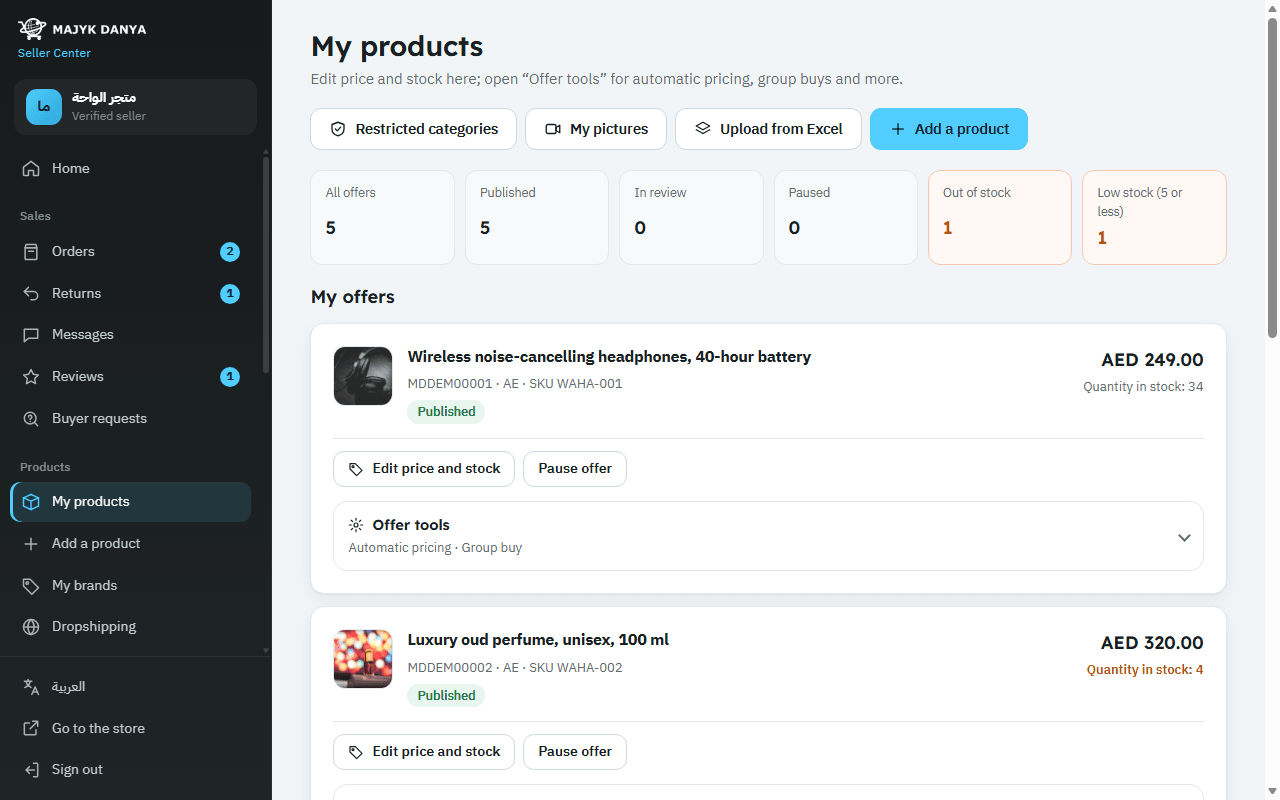This screenshot has height=800, width=1280.
Task: Click the headphones product title
Action: pyautogui.click(x=609, y=357)
